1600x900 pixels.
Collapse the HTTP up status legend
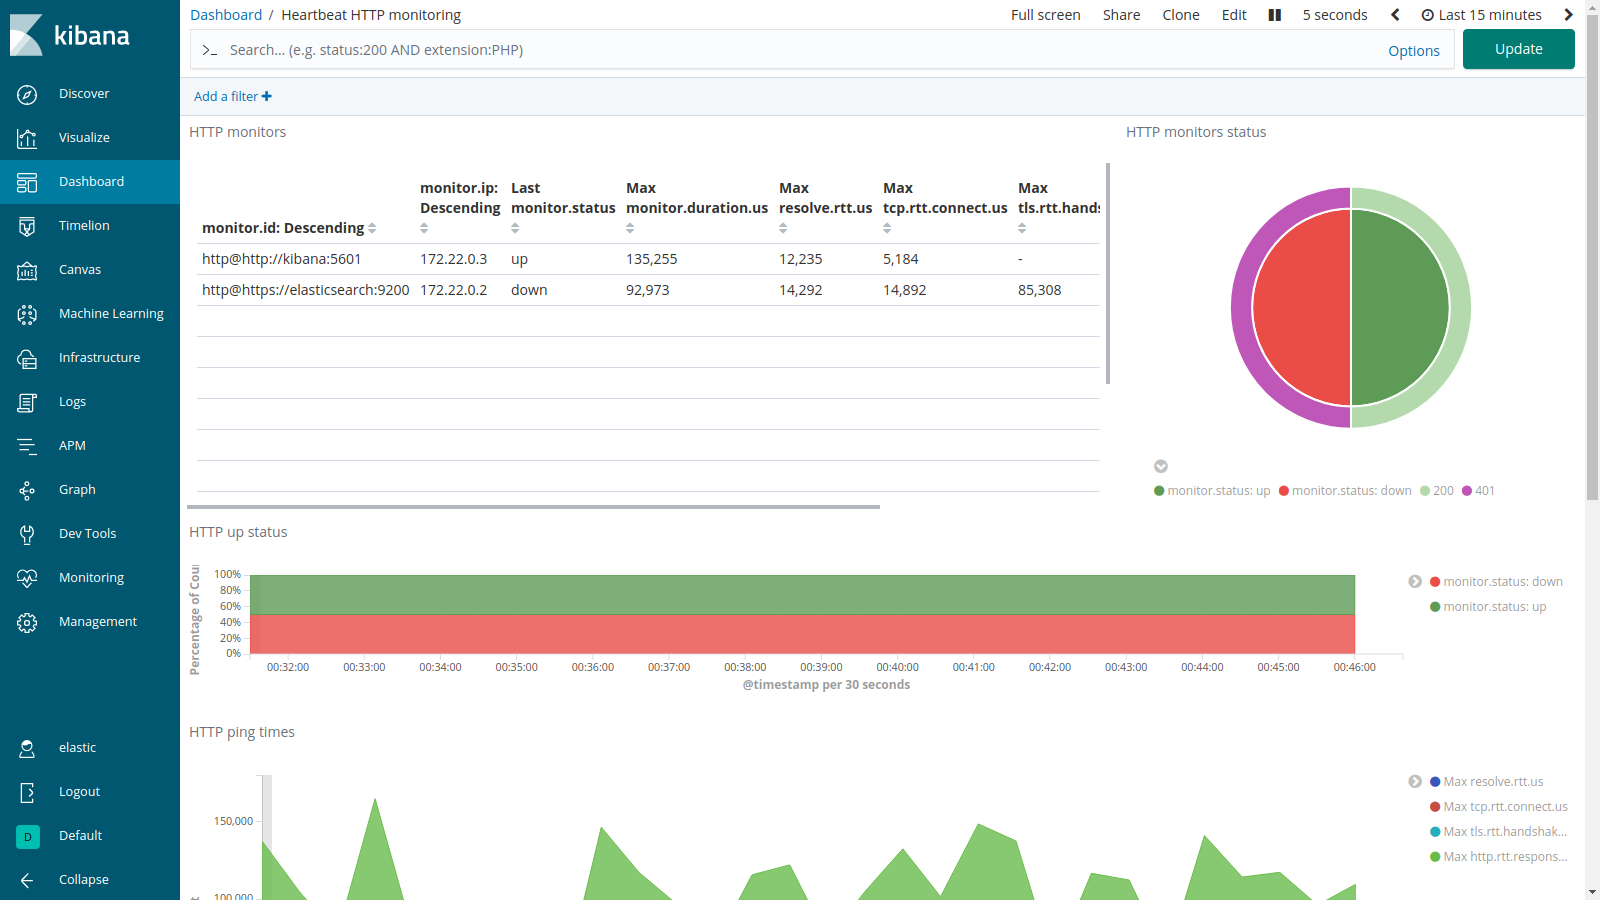1415,582
